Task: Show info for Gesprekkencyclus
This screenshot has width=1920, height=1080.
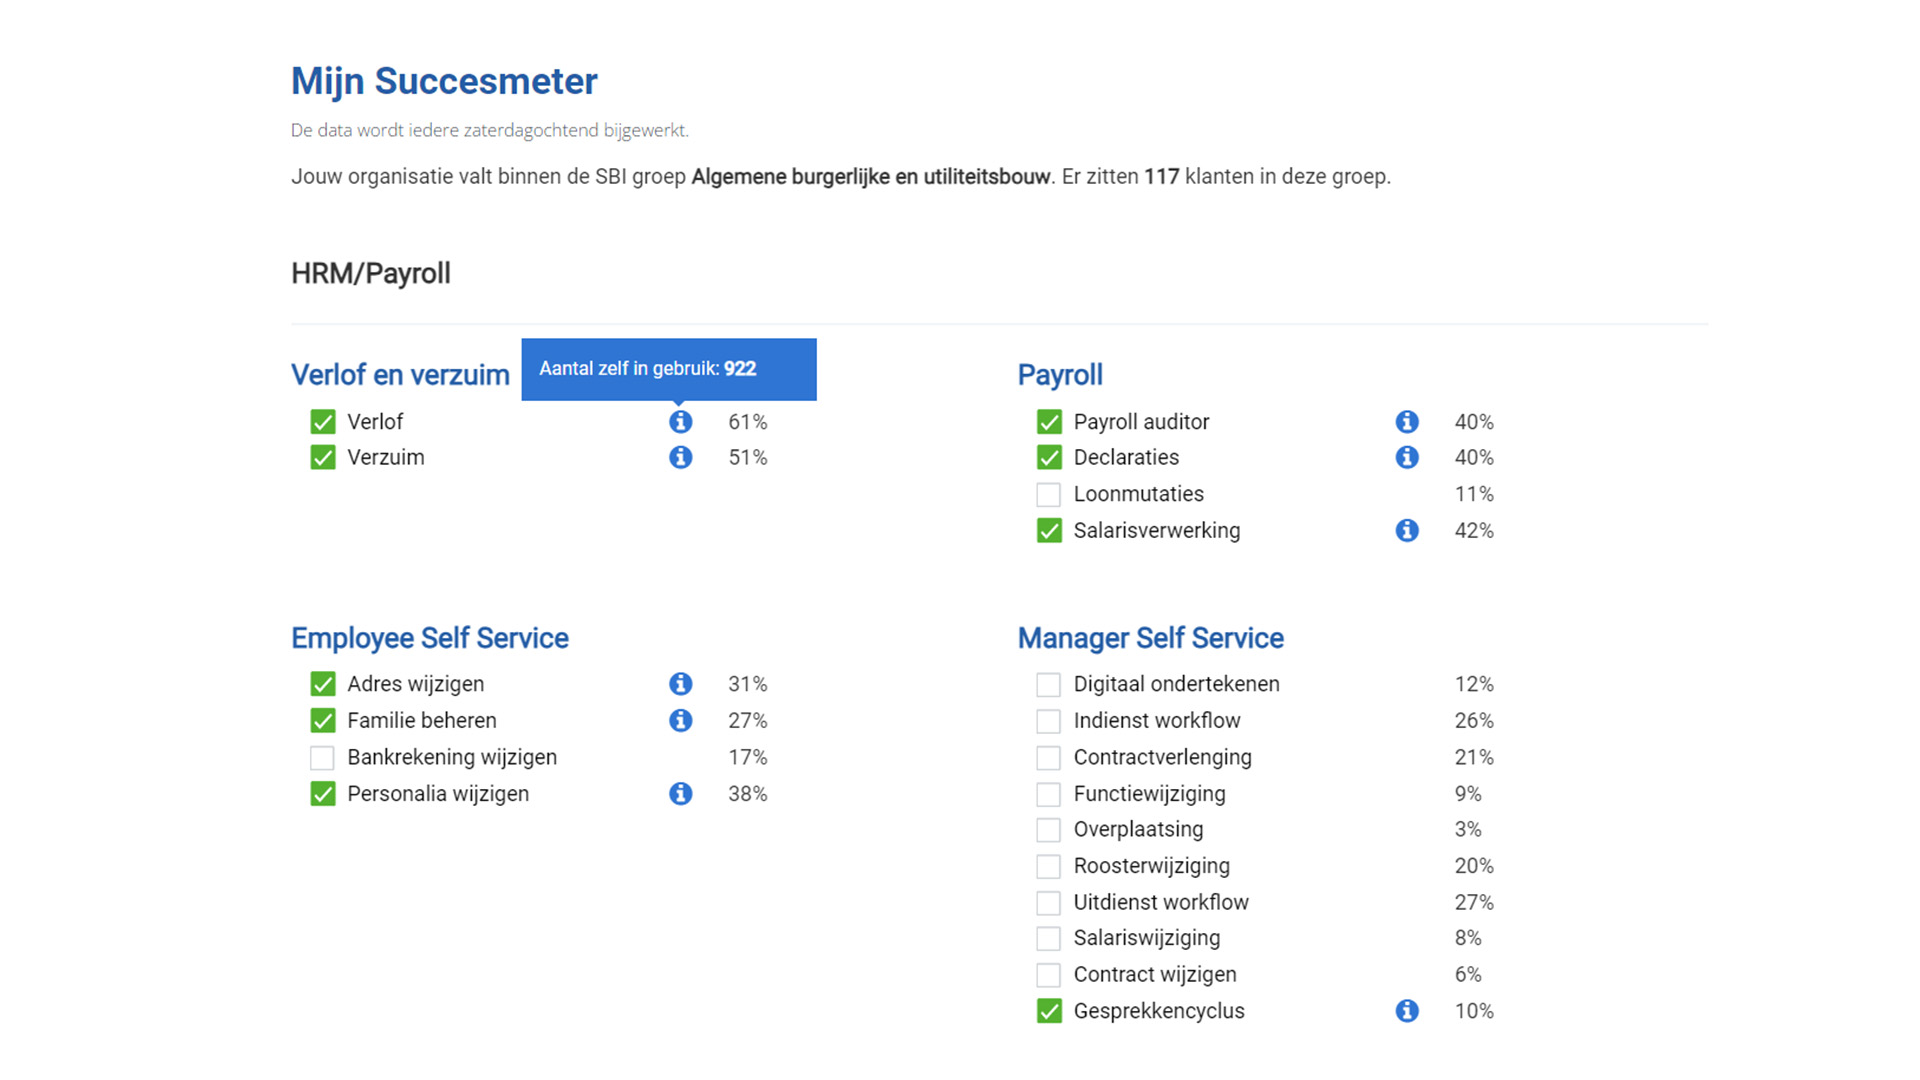Action: pyautogui.click(x=1407, y=1011)
